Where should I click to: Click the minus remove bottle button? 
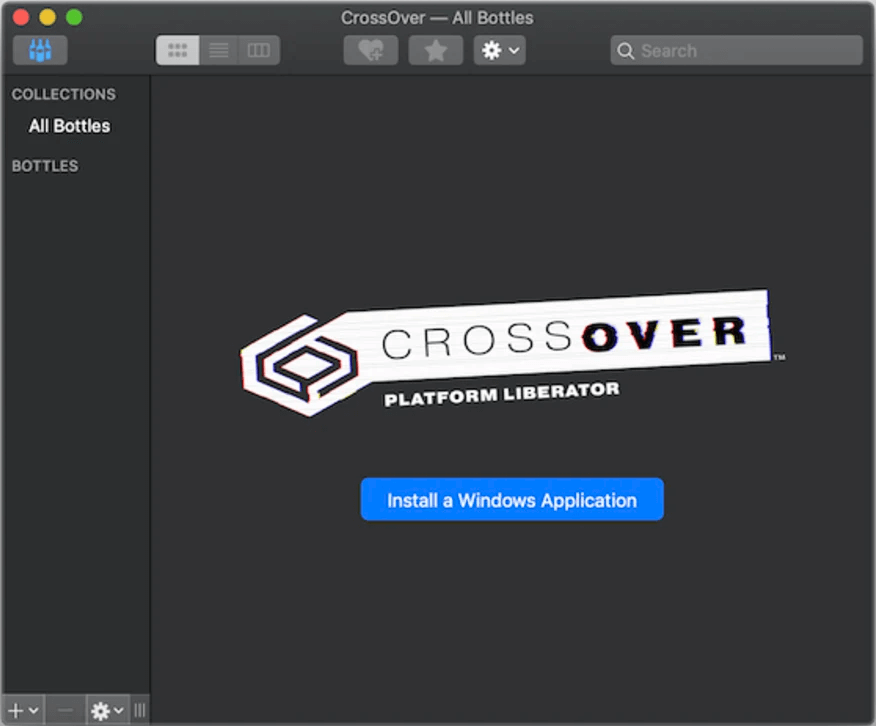coord(65,710)
